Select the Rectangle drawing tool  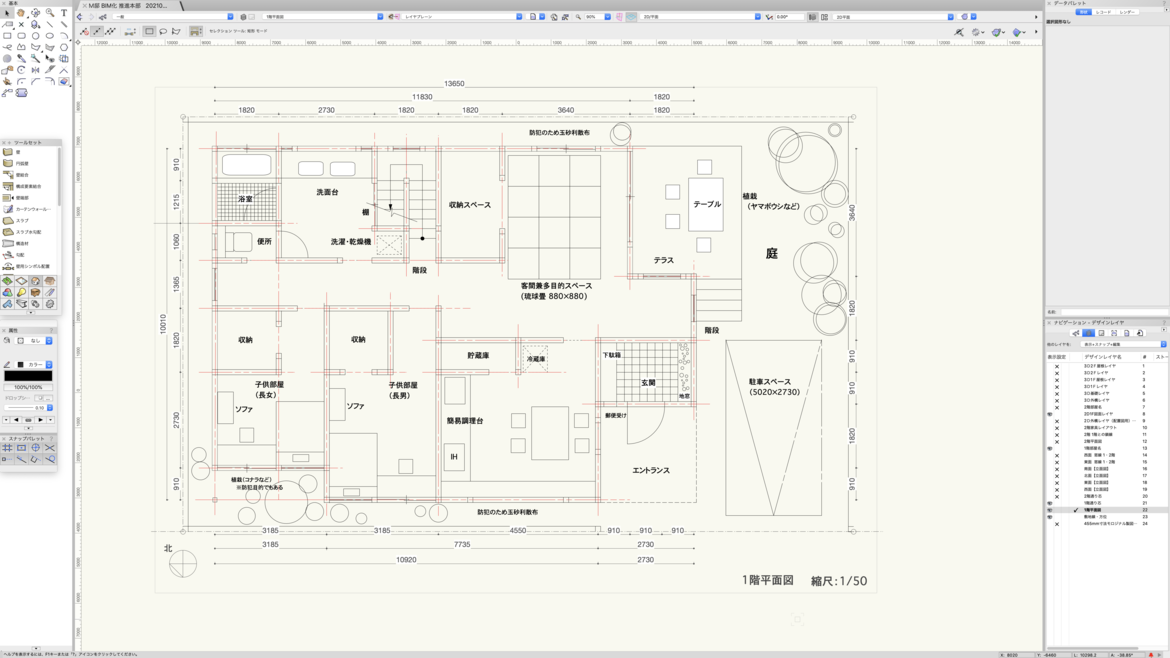7,36
